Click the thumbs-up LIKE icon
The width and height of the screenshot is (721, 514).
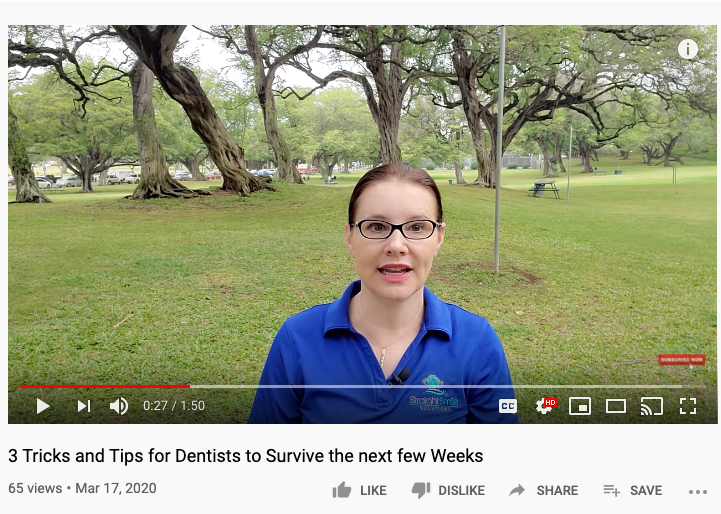click(x=342, y=490)
